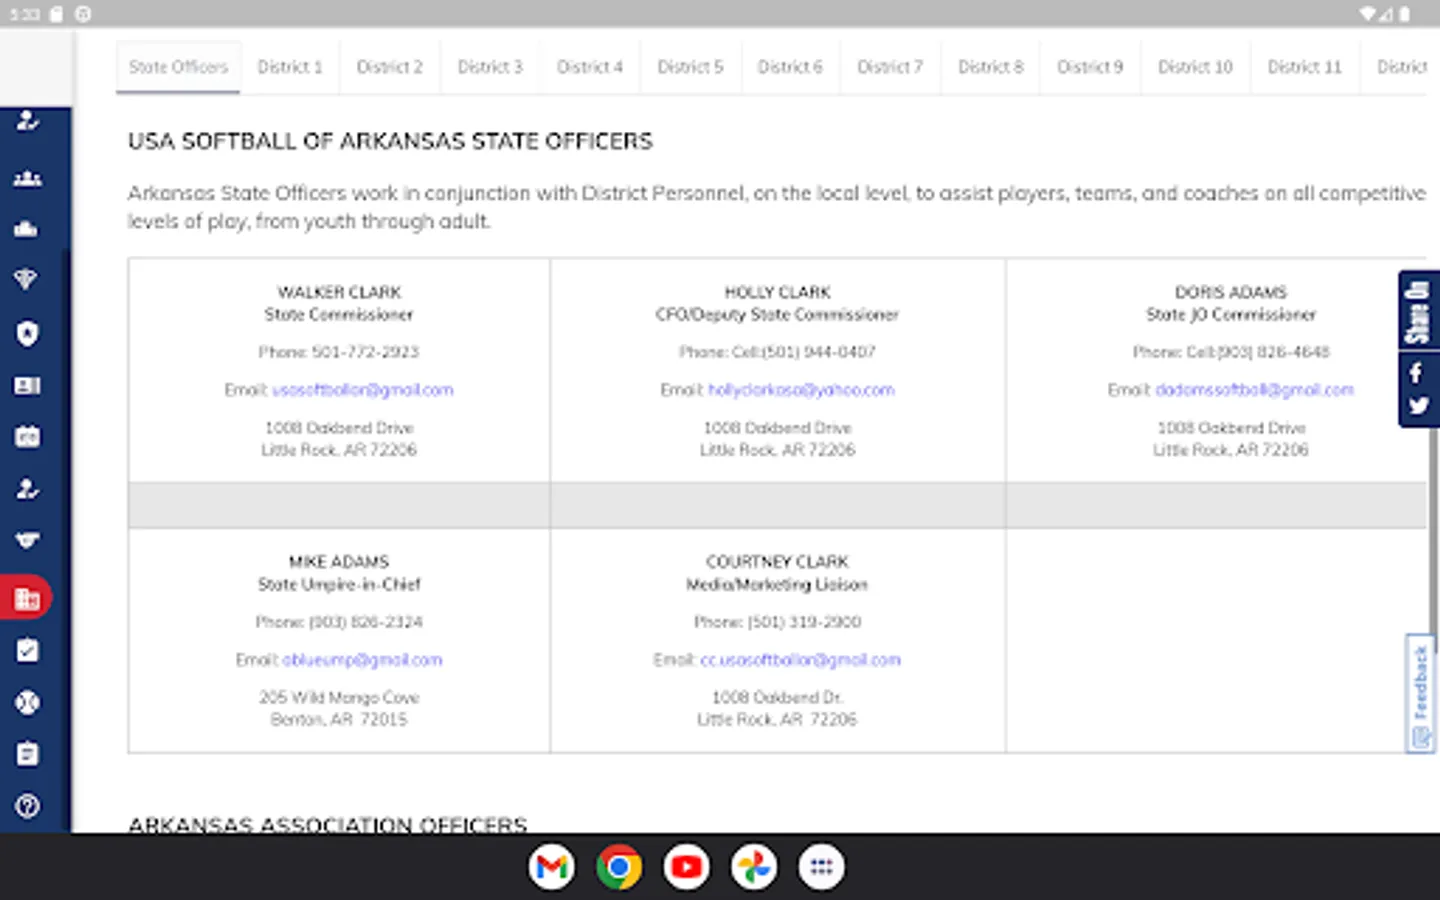The width and height of the screenshot is (1440, 900).
Task: Click Mike Adams' phone (903) 826-2324
Action: [x=365, y=622]
